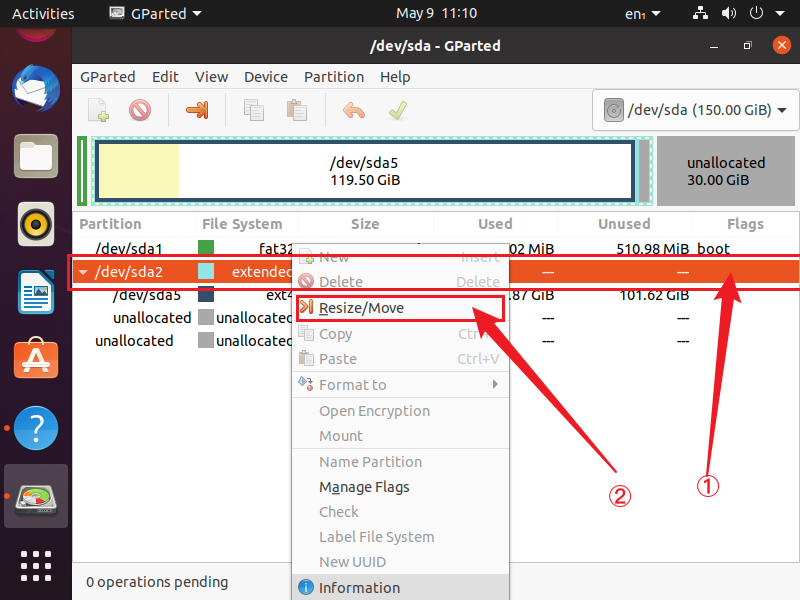This screenshot has width=800, height=600.
Task: Choose Name Partition in context menu
Action: [401, 462]
